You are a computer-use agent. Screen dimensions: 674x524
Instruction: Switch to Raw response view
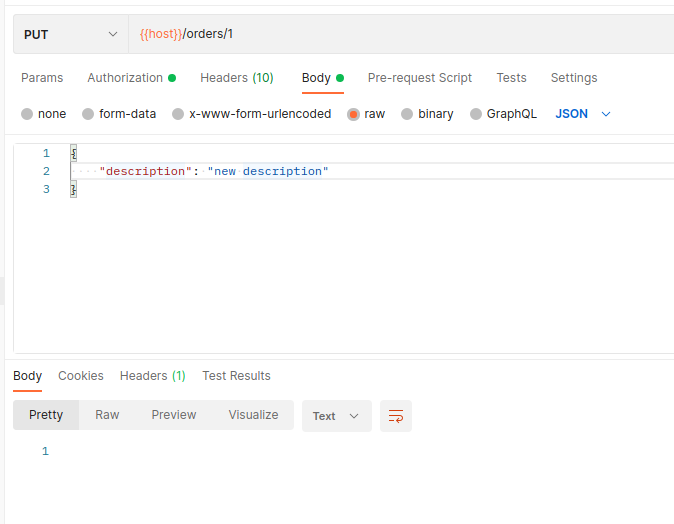[107, 415]
